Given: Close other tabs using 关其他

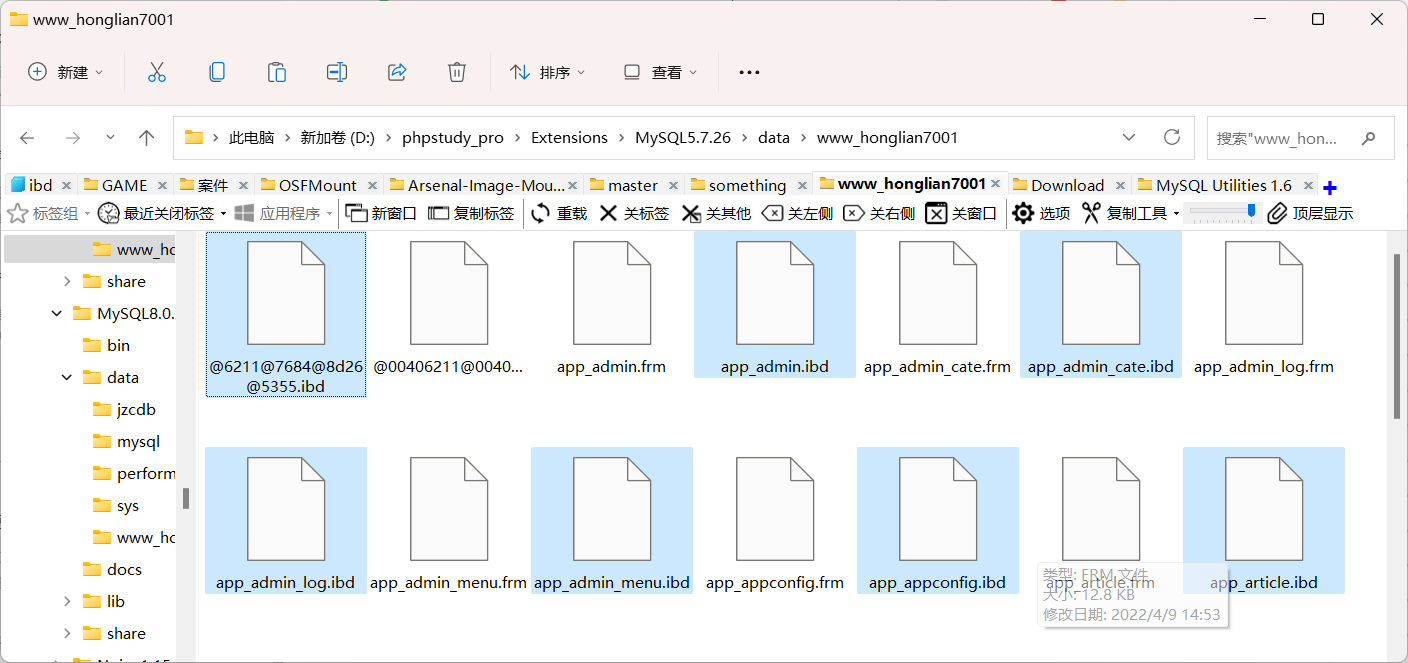Looking at the screenshot, I should point(716,212).
